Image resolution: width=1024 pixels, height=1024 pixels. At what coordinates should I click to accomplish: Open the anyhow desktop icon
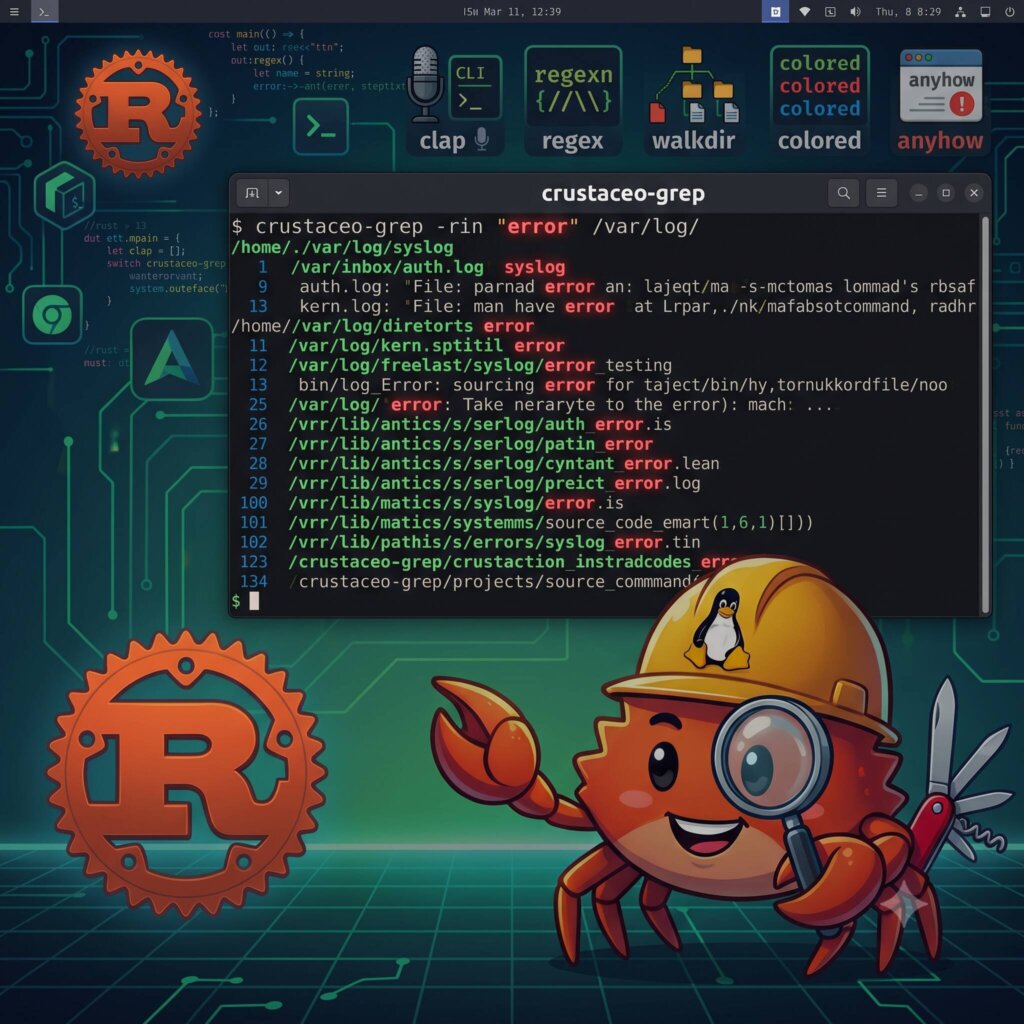coord(940,100)
